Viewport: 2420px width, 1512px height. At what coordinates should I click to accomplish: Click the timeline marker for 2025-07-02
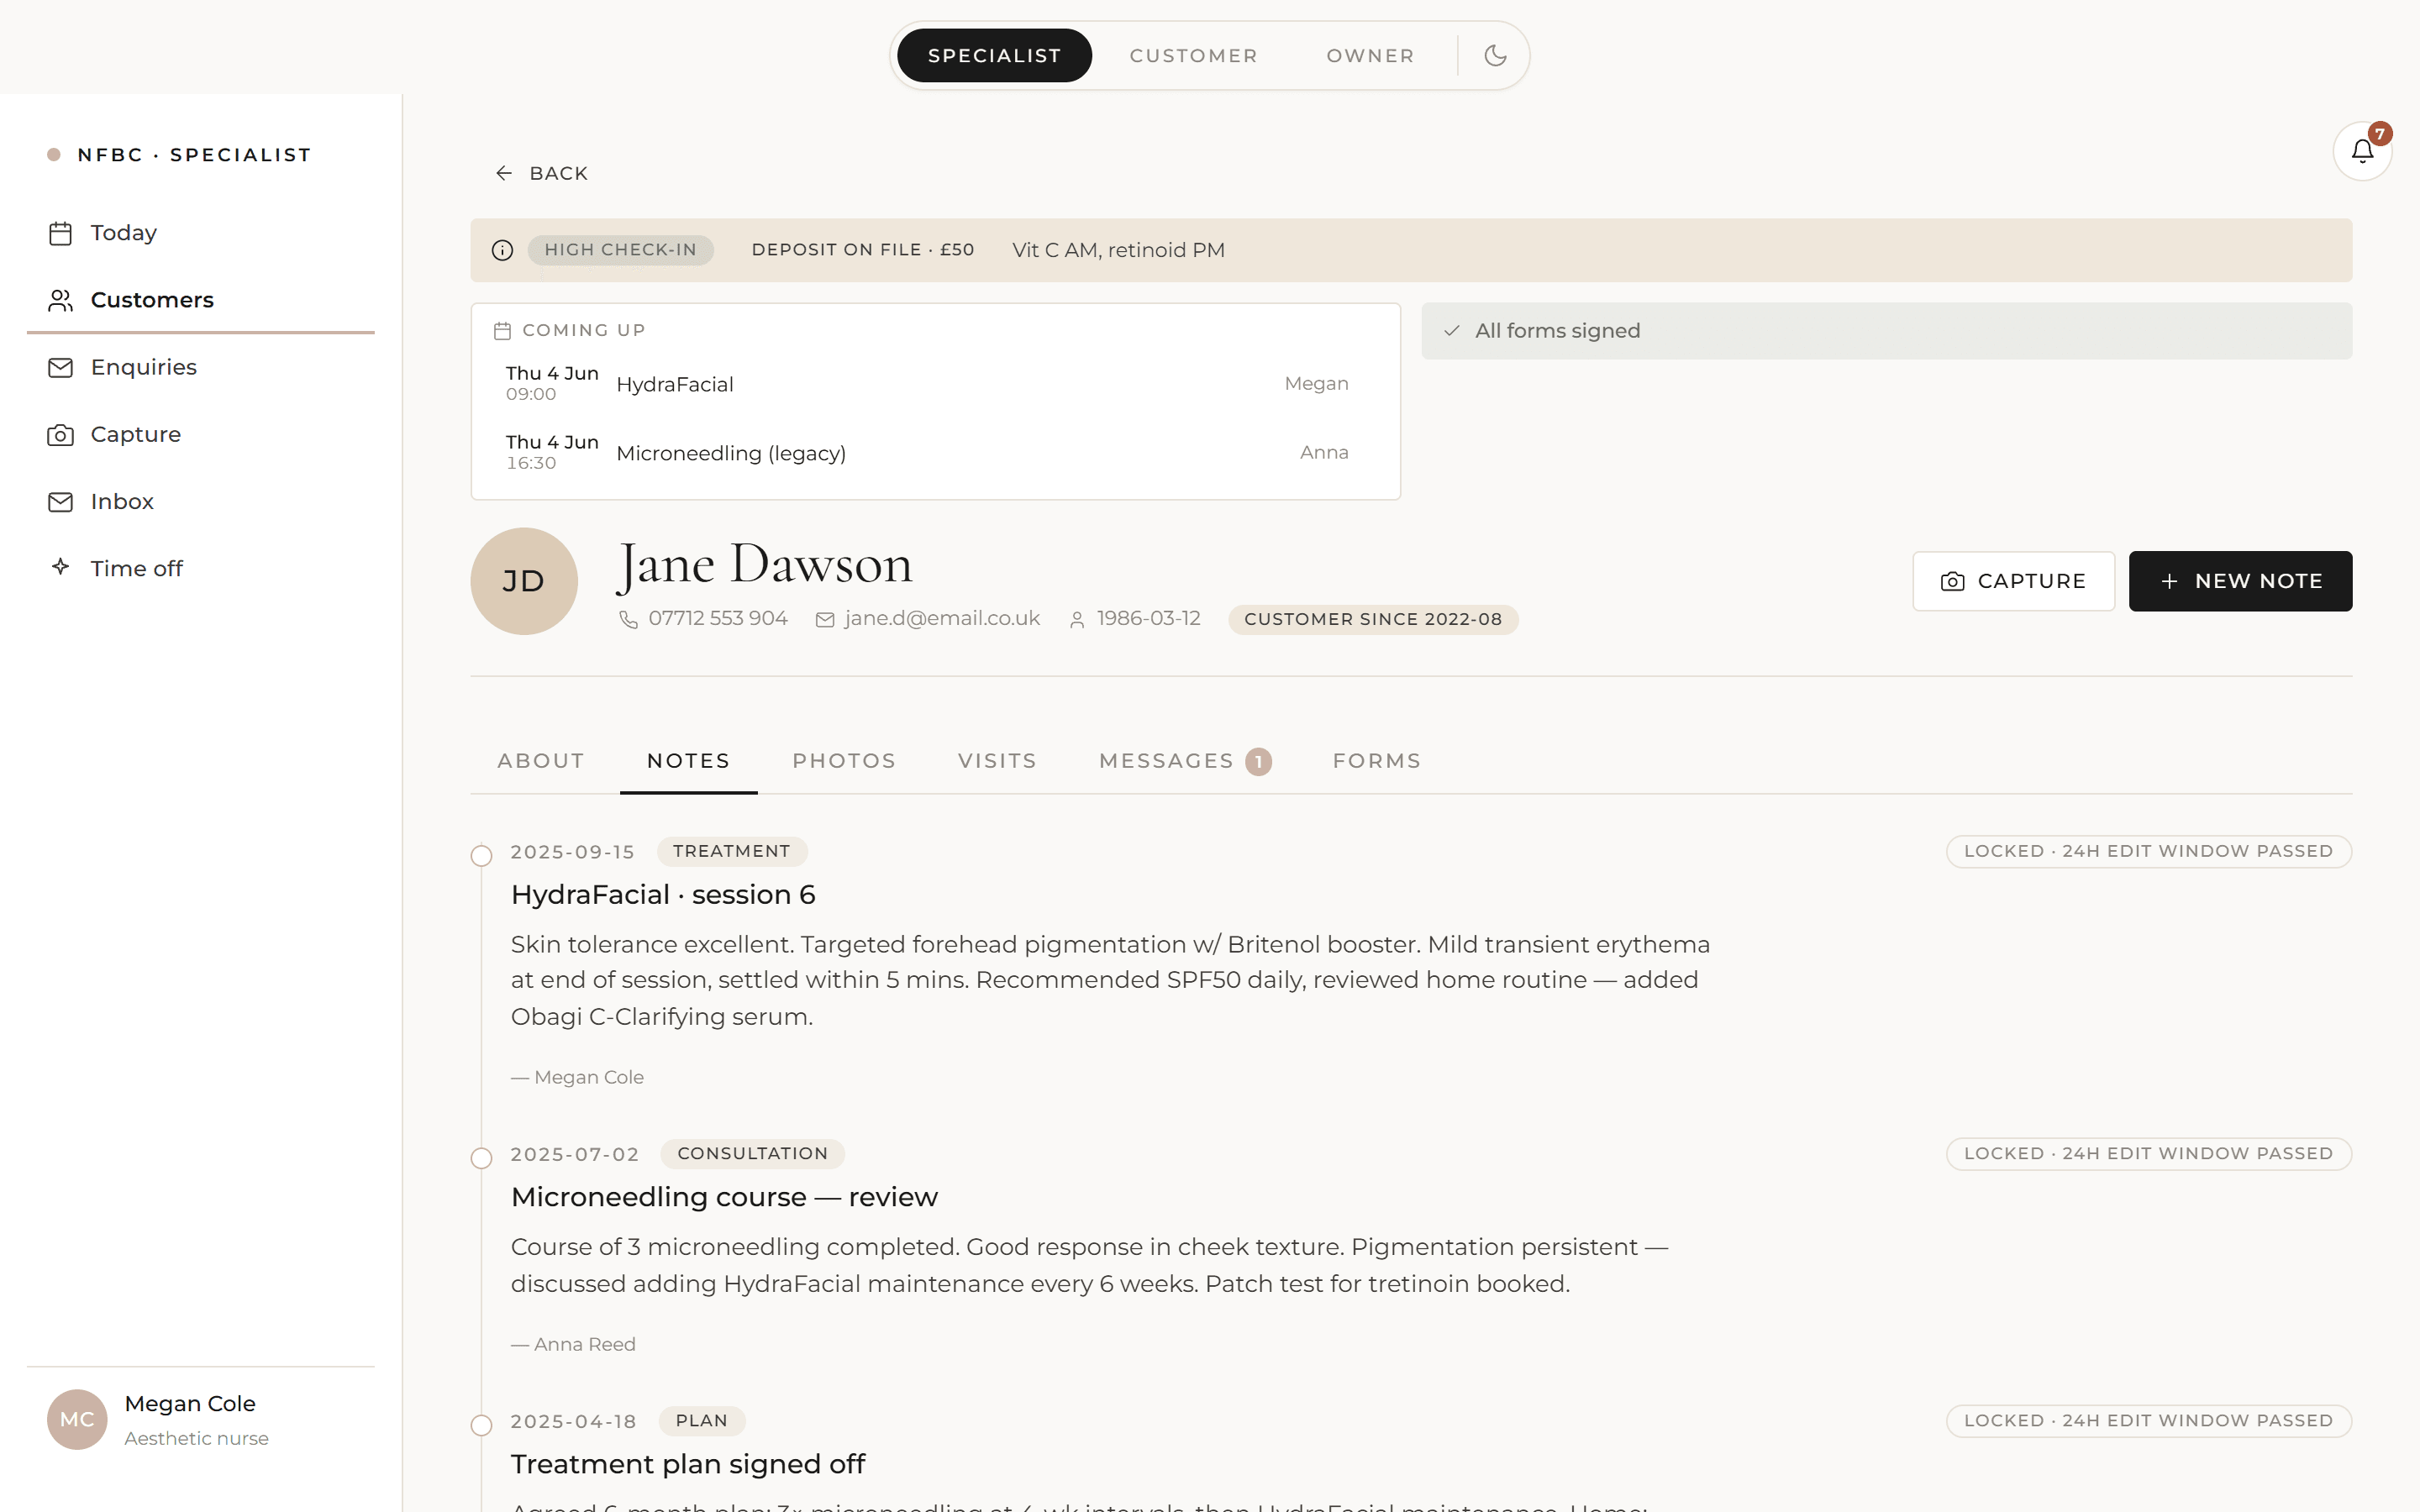pyautogui.click(x=481, y=1158)
